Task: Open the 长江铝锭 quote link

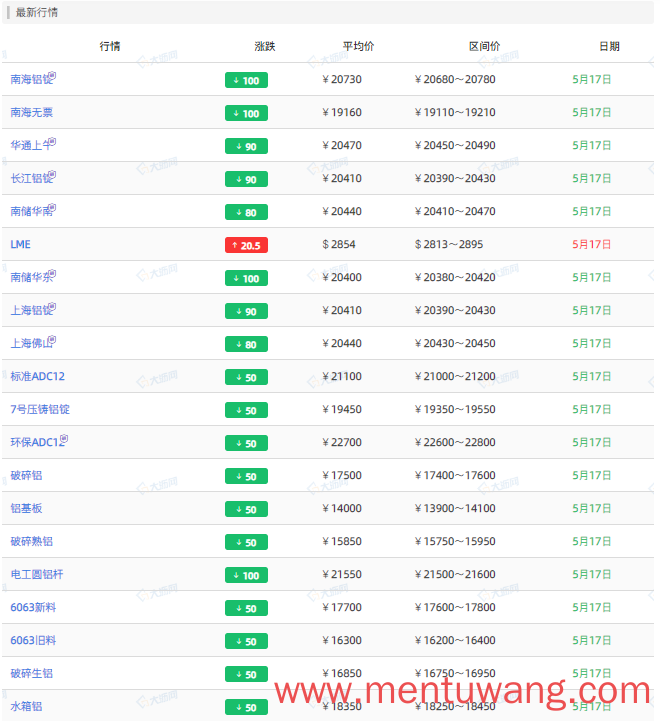Action: tap(31, 178)
